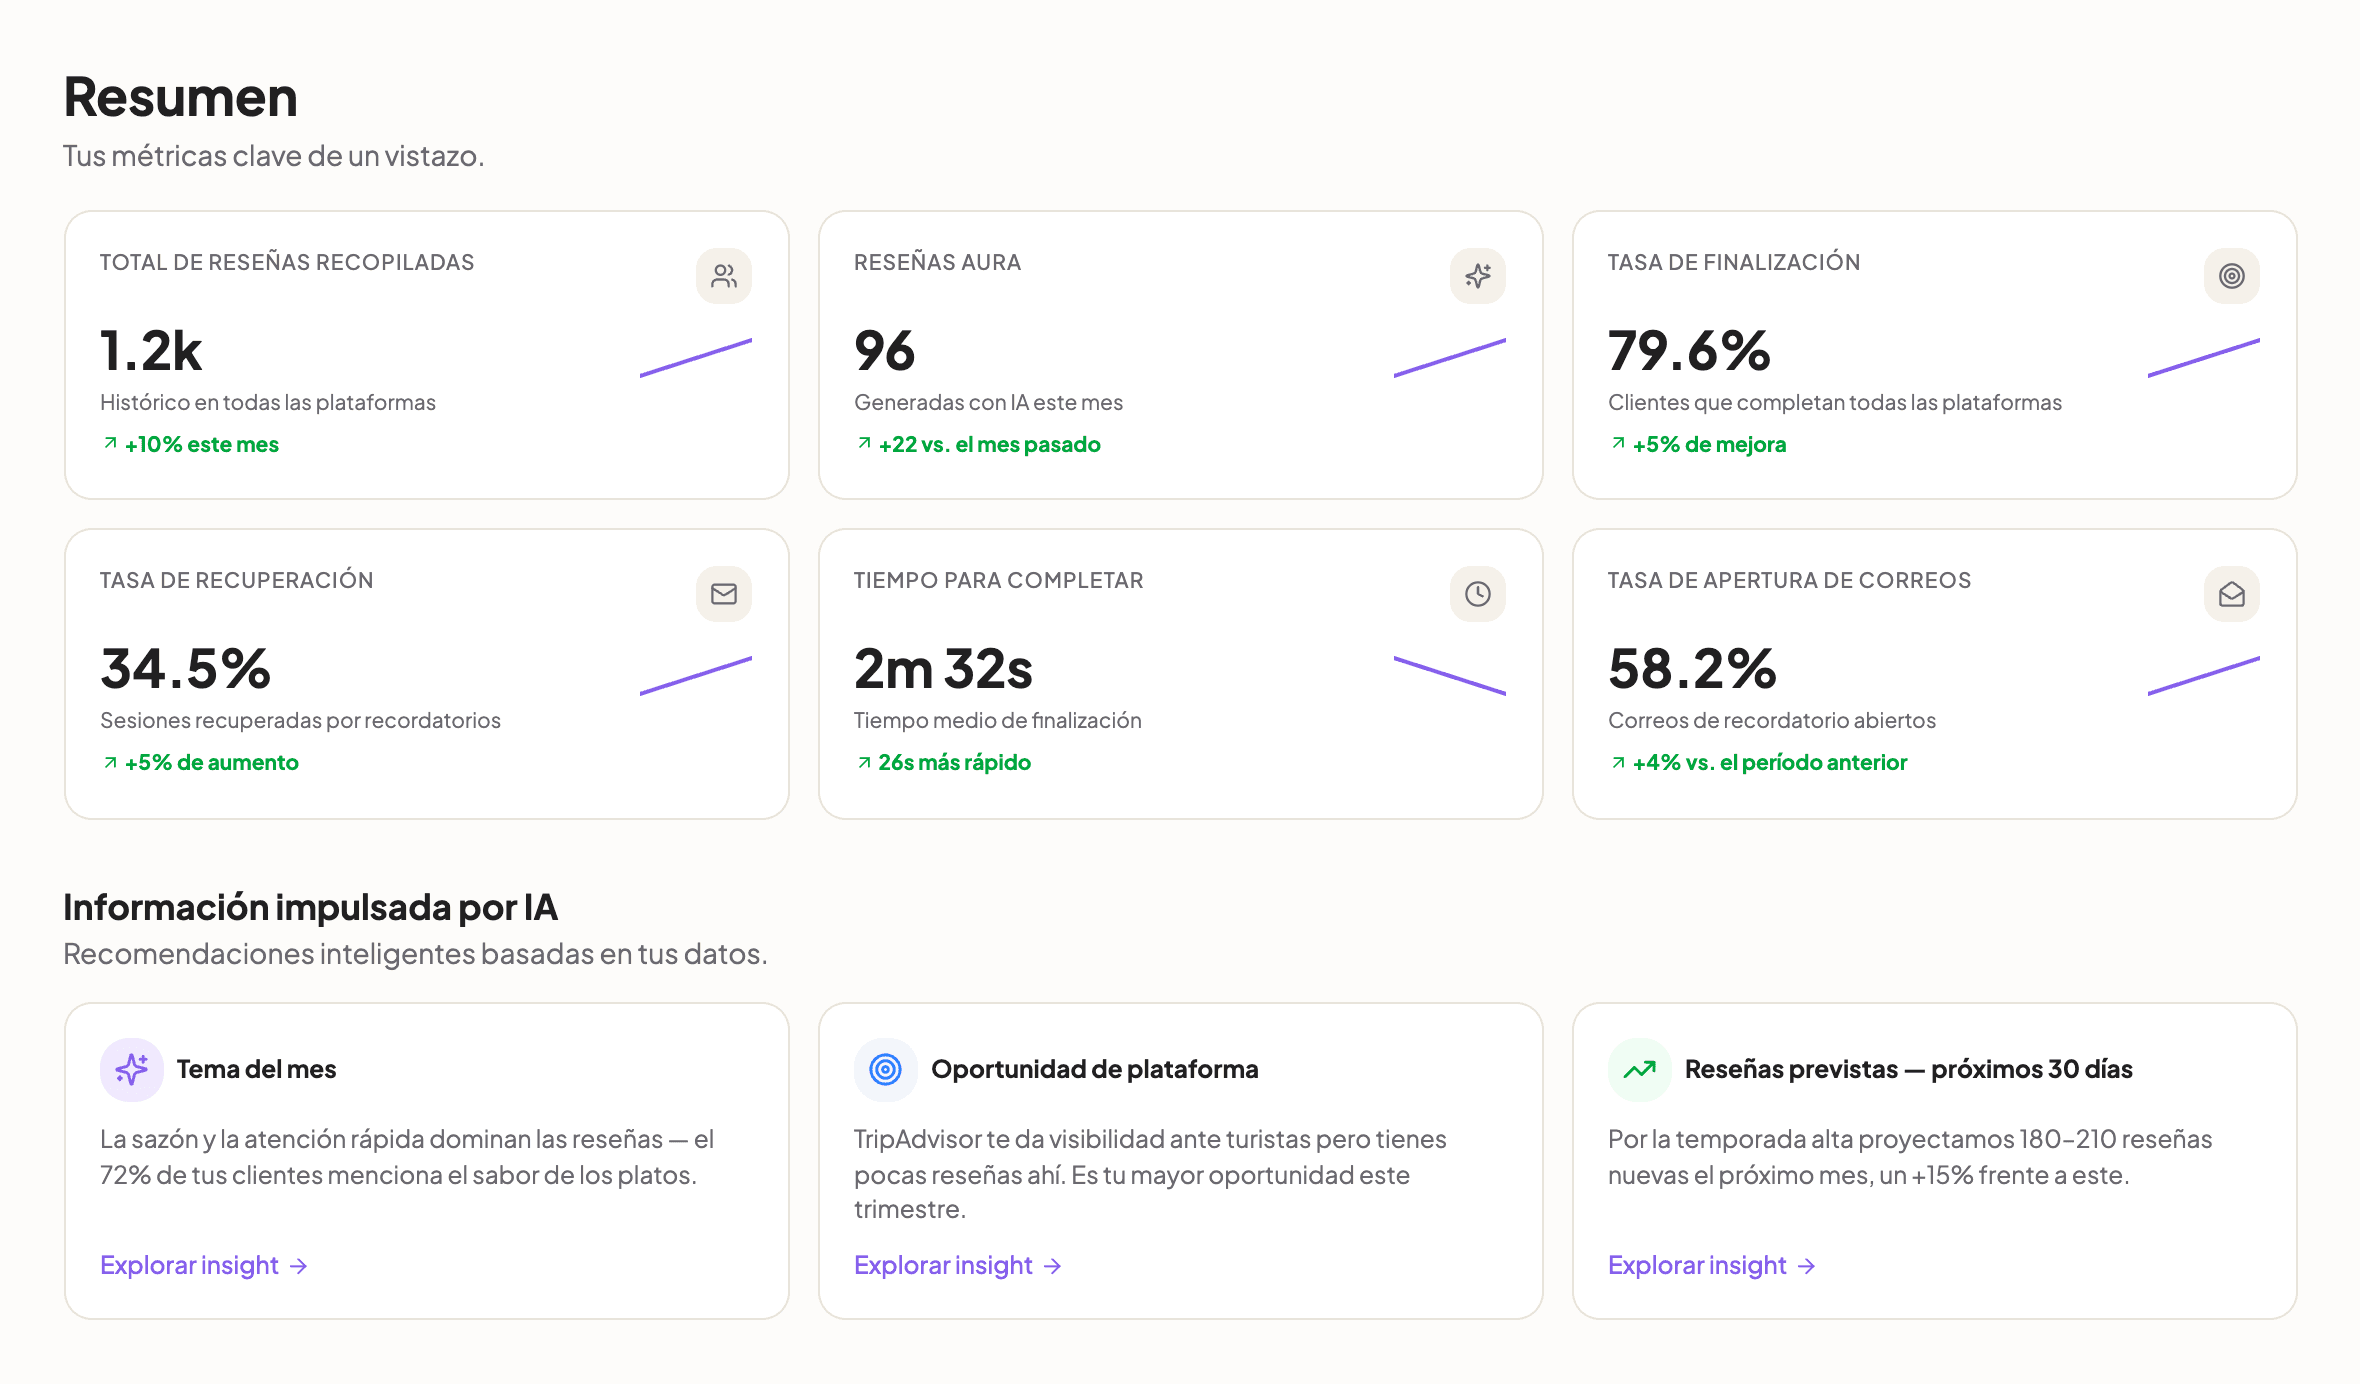Open Explorar insight under Tema del mes
Viewport: 2360px width, 1384px height.
(204, 1265)
